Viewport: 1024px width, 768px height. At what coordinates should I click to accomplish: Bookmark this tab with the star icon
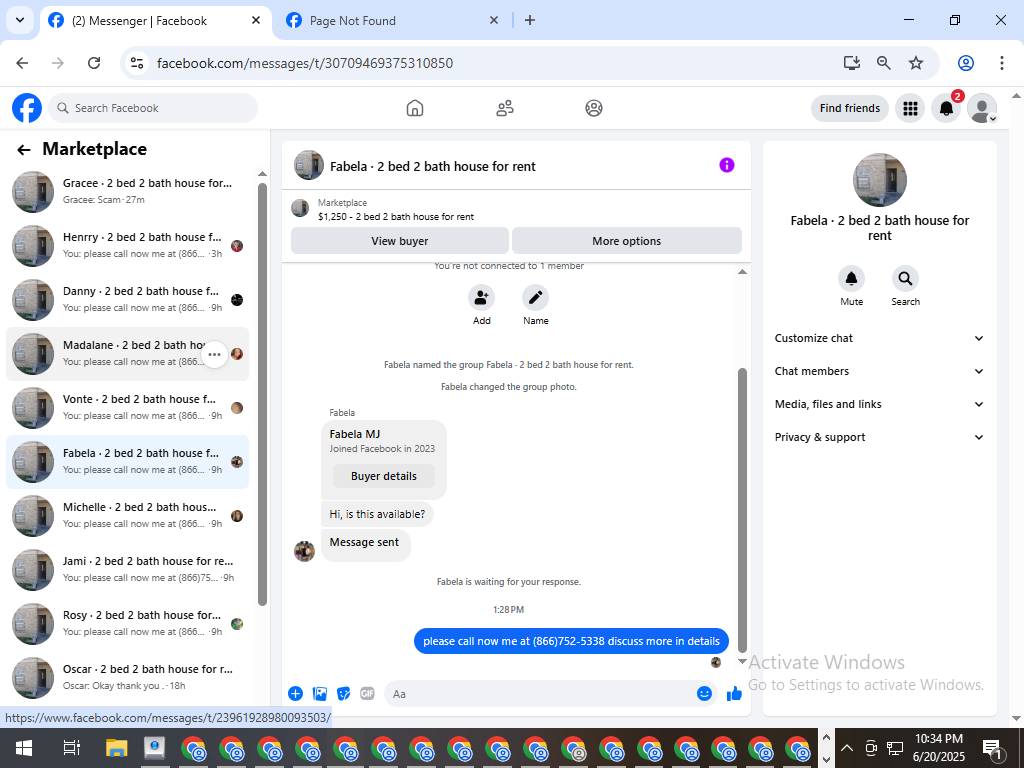(916, 63)
